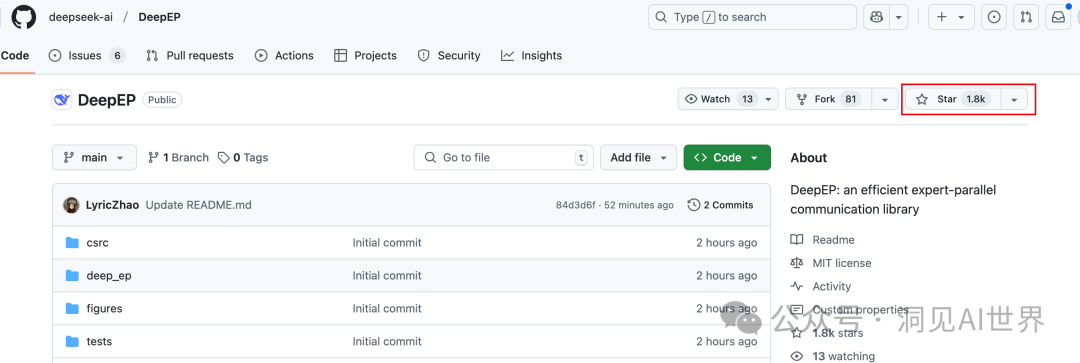Open DeepEP breadcrumb link
Viewport: 1080px width, 363px height.
[160, 17]
